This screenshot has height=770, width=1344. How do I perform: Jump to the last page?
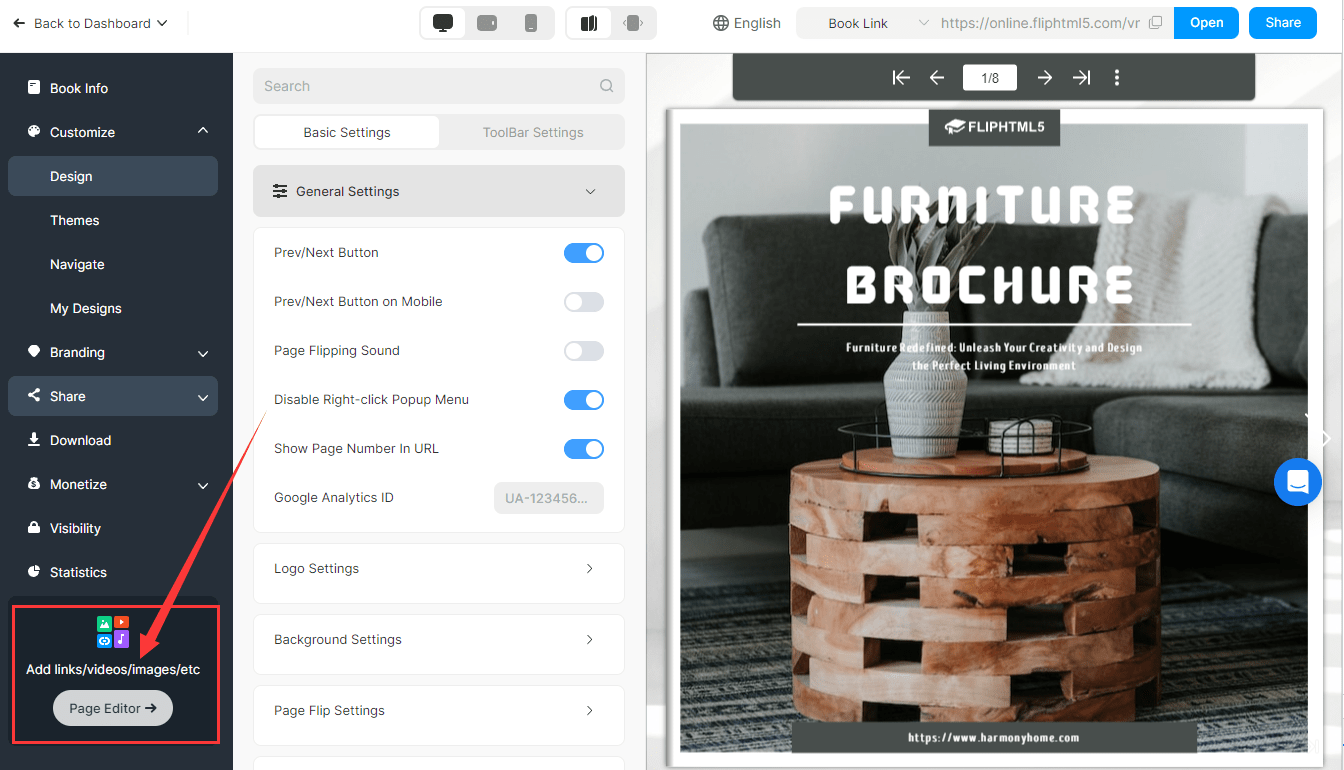tap(1081, 77)
